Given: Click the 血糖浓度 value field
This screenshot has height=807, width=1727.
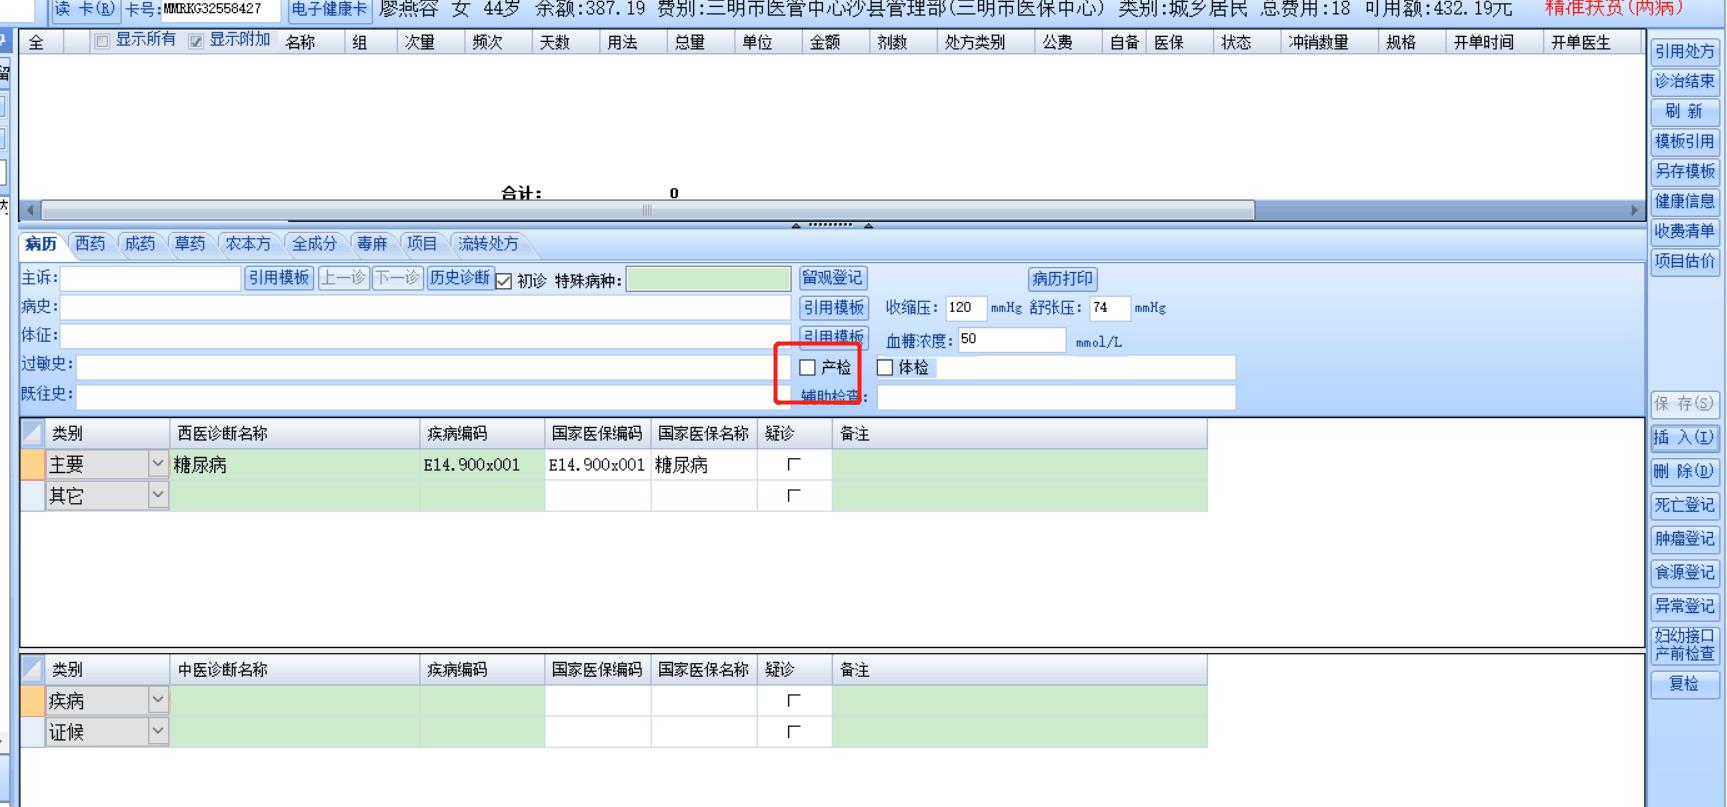Looking at the screenshot, I should 1012,340.
